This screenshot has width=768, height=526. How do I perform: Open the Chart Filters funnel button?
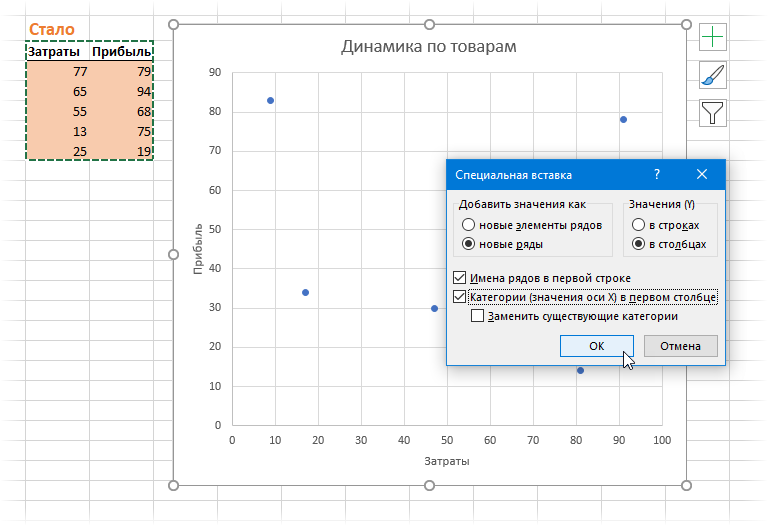click(x=713, y=113)
